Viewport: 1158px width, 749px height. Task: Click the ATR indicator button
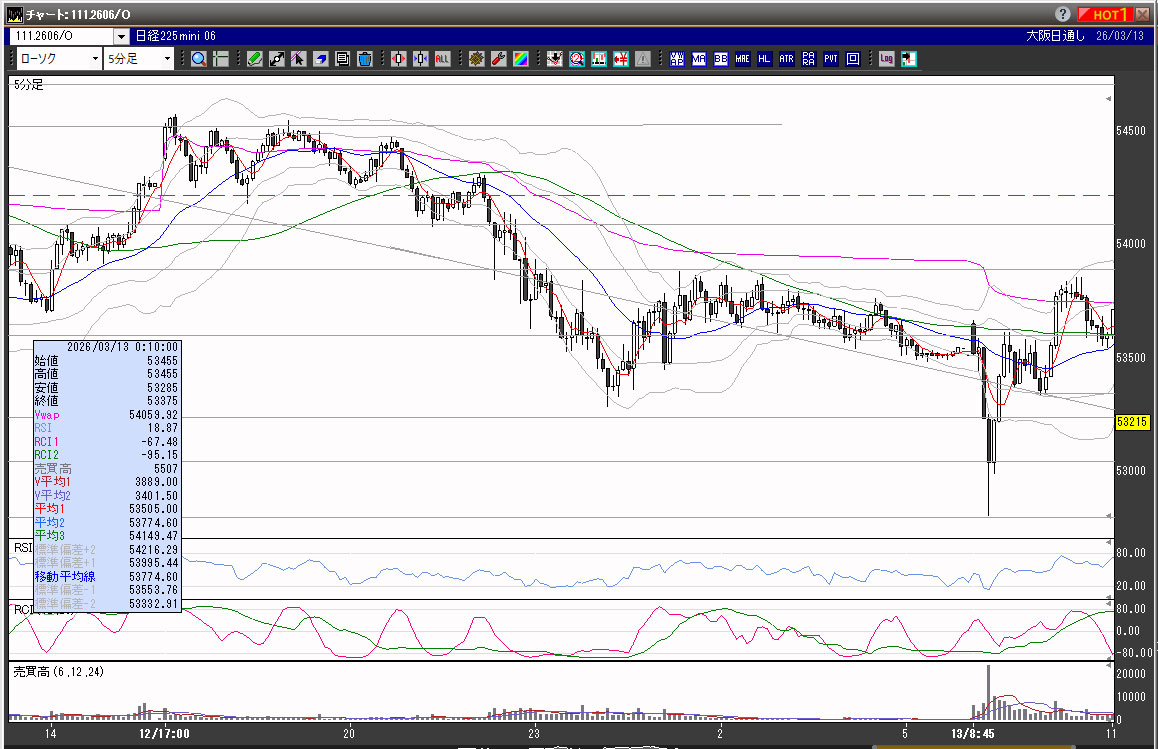coord(787,59)
